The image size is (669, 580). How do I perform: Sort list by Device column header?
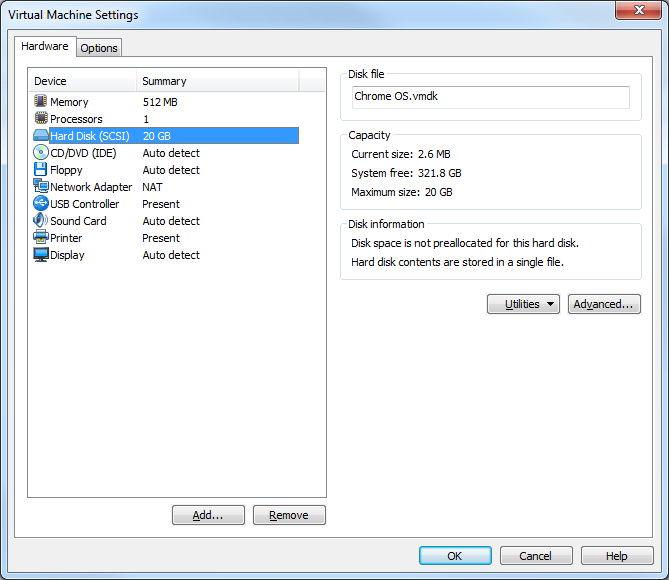(82, 81)
